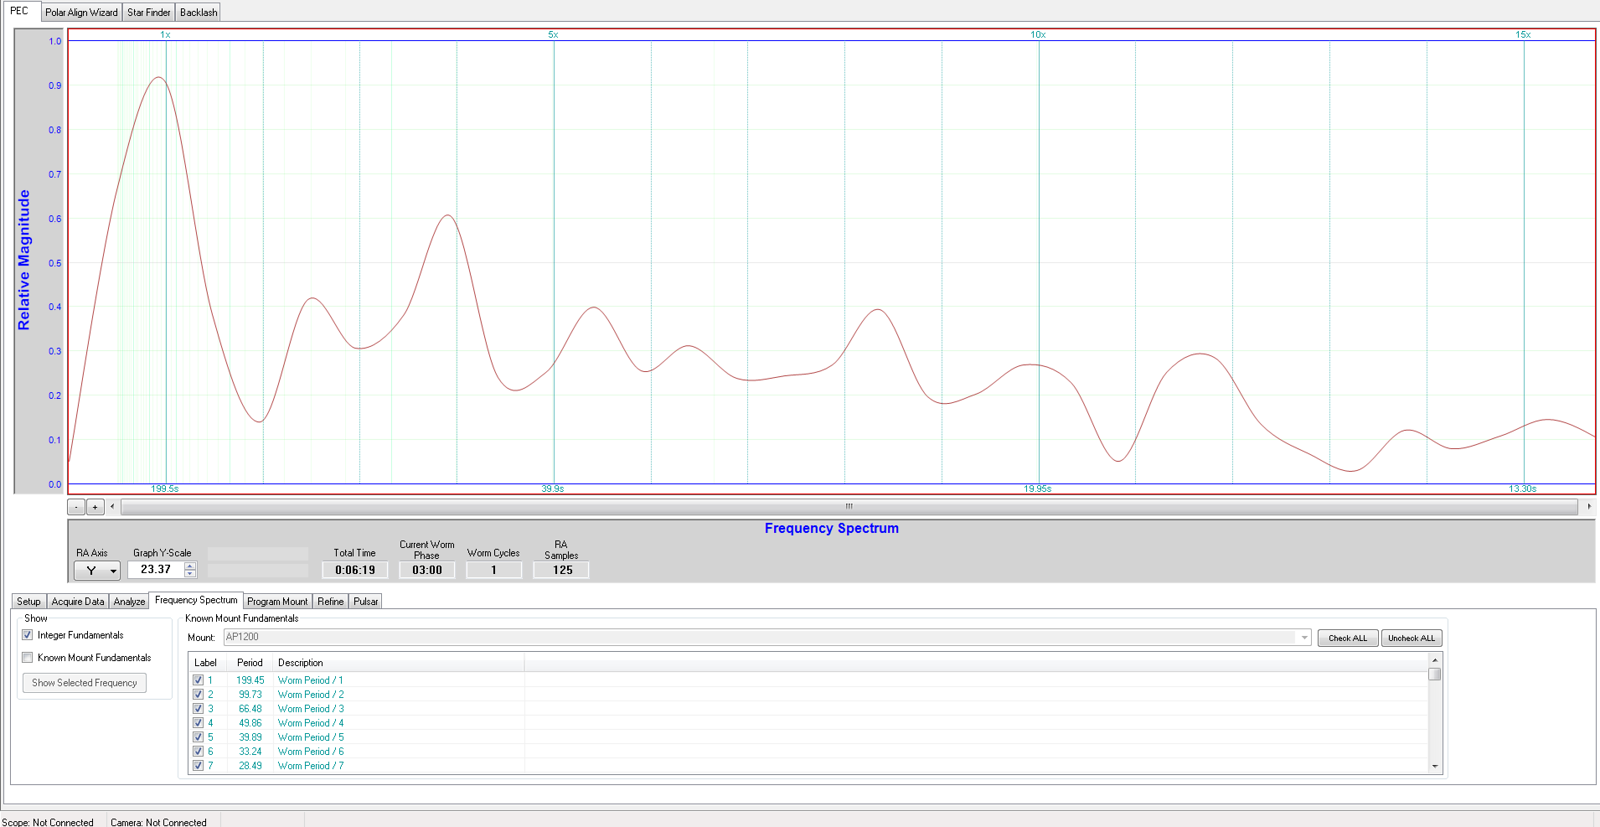Select the period value 39.89
Image resolution: width=1600 pixels, height=827 pixels.
[250, 737]
